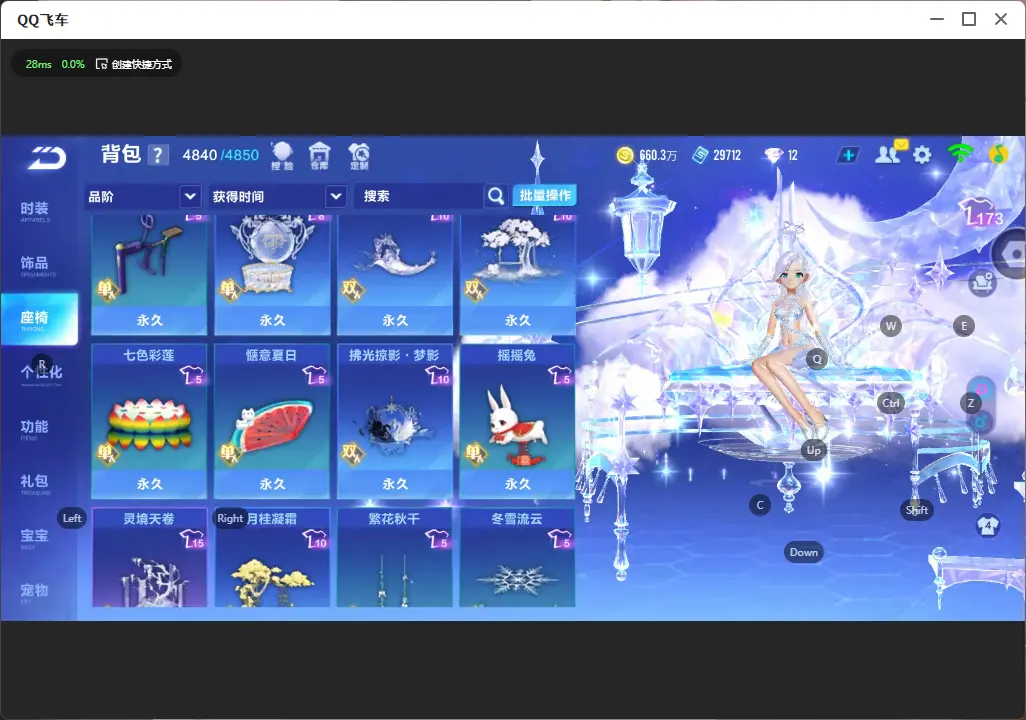The width and height of the screenshot is (1026, 720).
Task: Click the 660.3万 gold amount
Action: pyautogui.click(x=658, y=155)
